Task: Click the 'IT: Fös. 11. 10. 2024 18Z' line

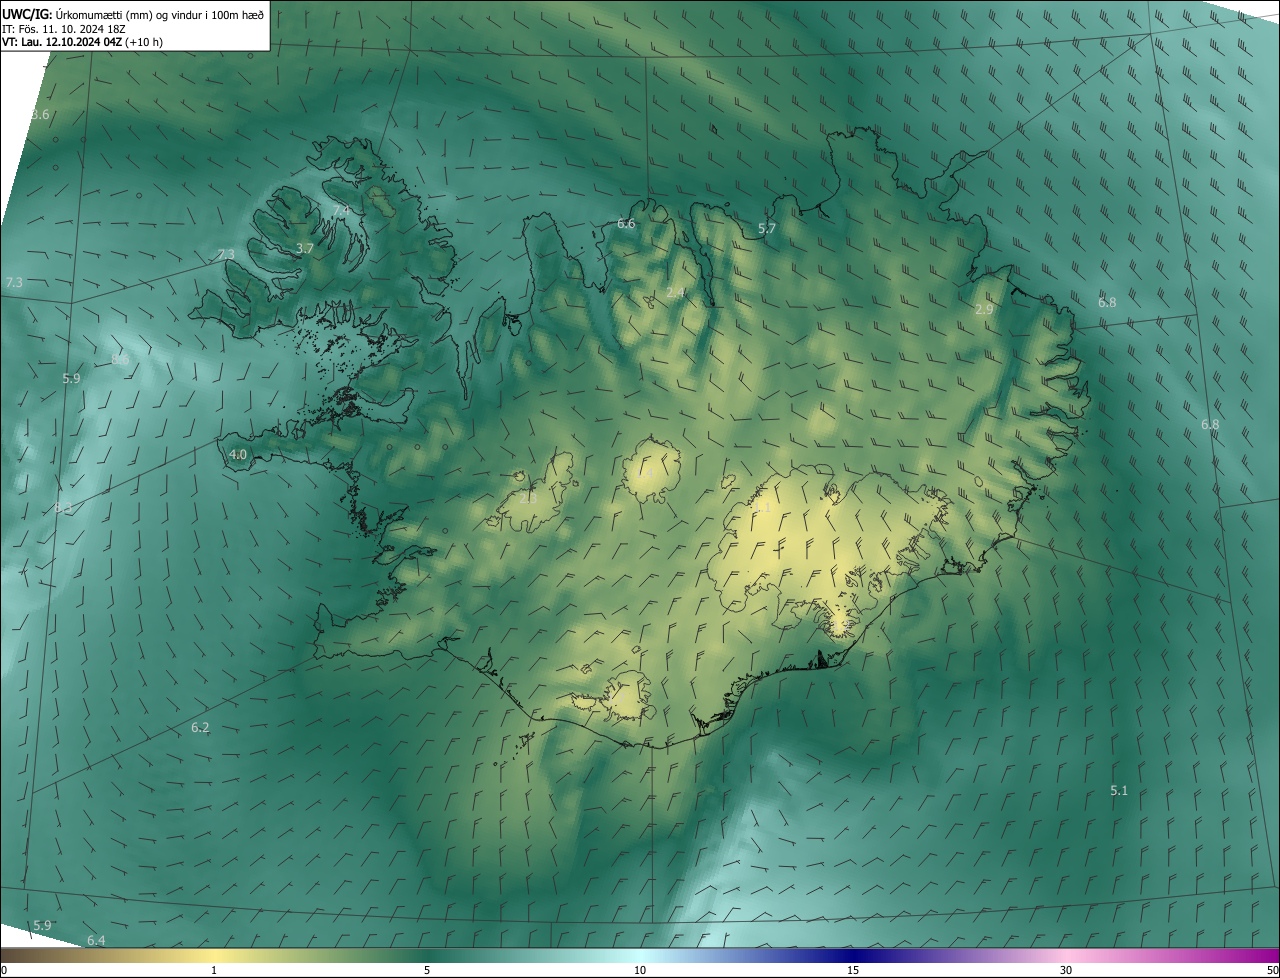Action: 64,28
